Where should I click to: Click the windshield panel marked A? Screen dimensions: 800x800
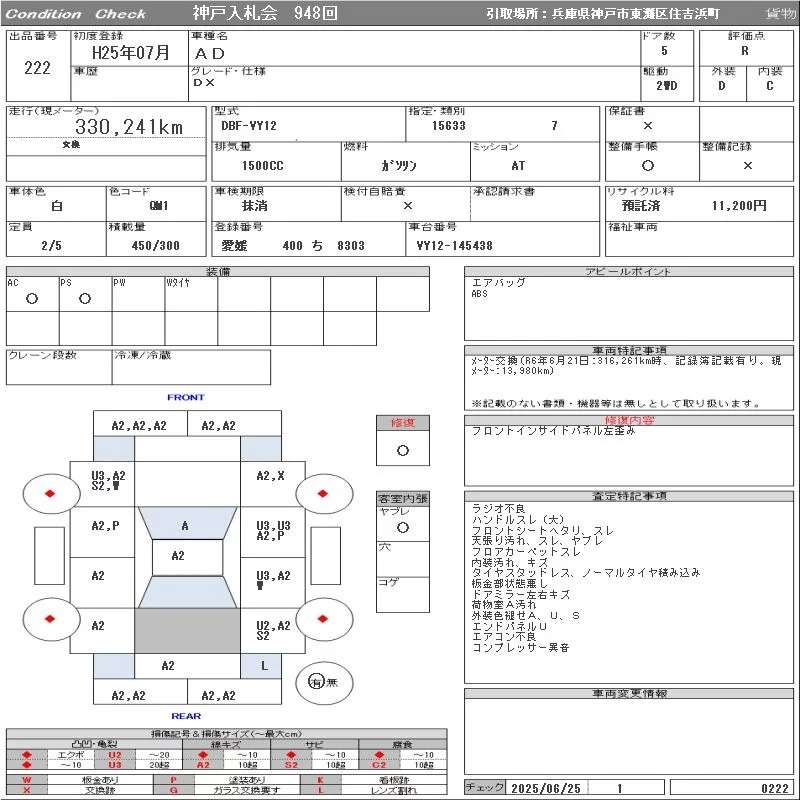[x=187, y=523]
